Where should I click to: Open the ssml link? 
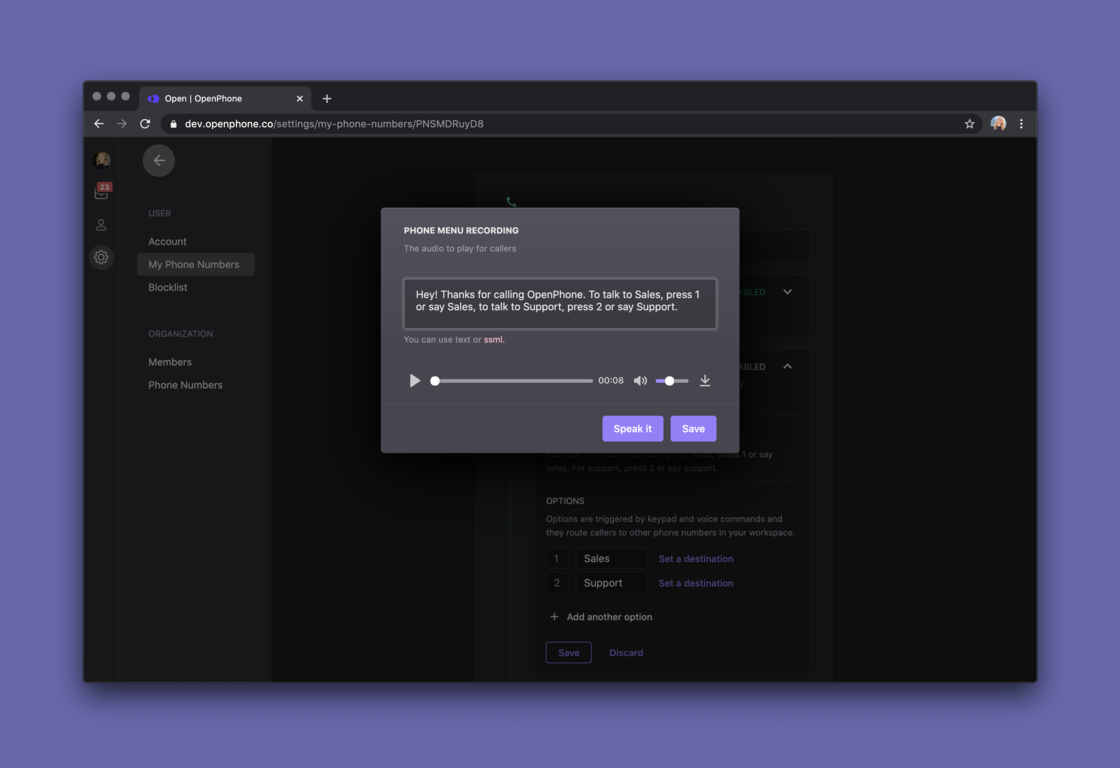click(x=493, y=340)
